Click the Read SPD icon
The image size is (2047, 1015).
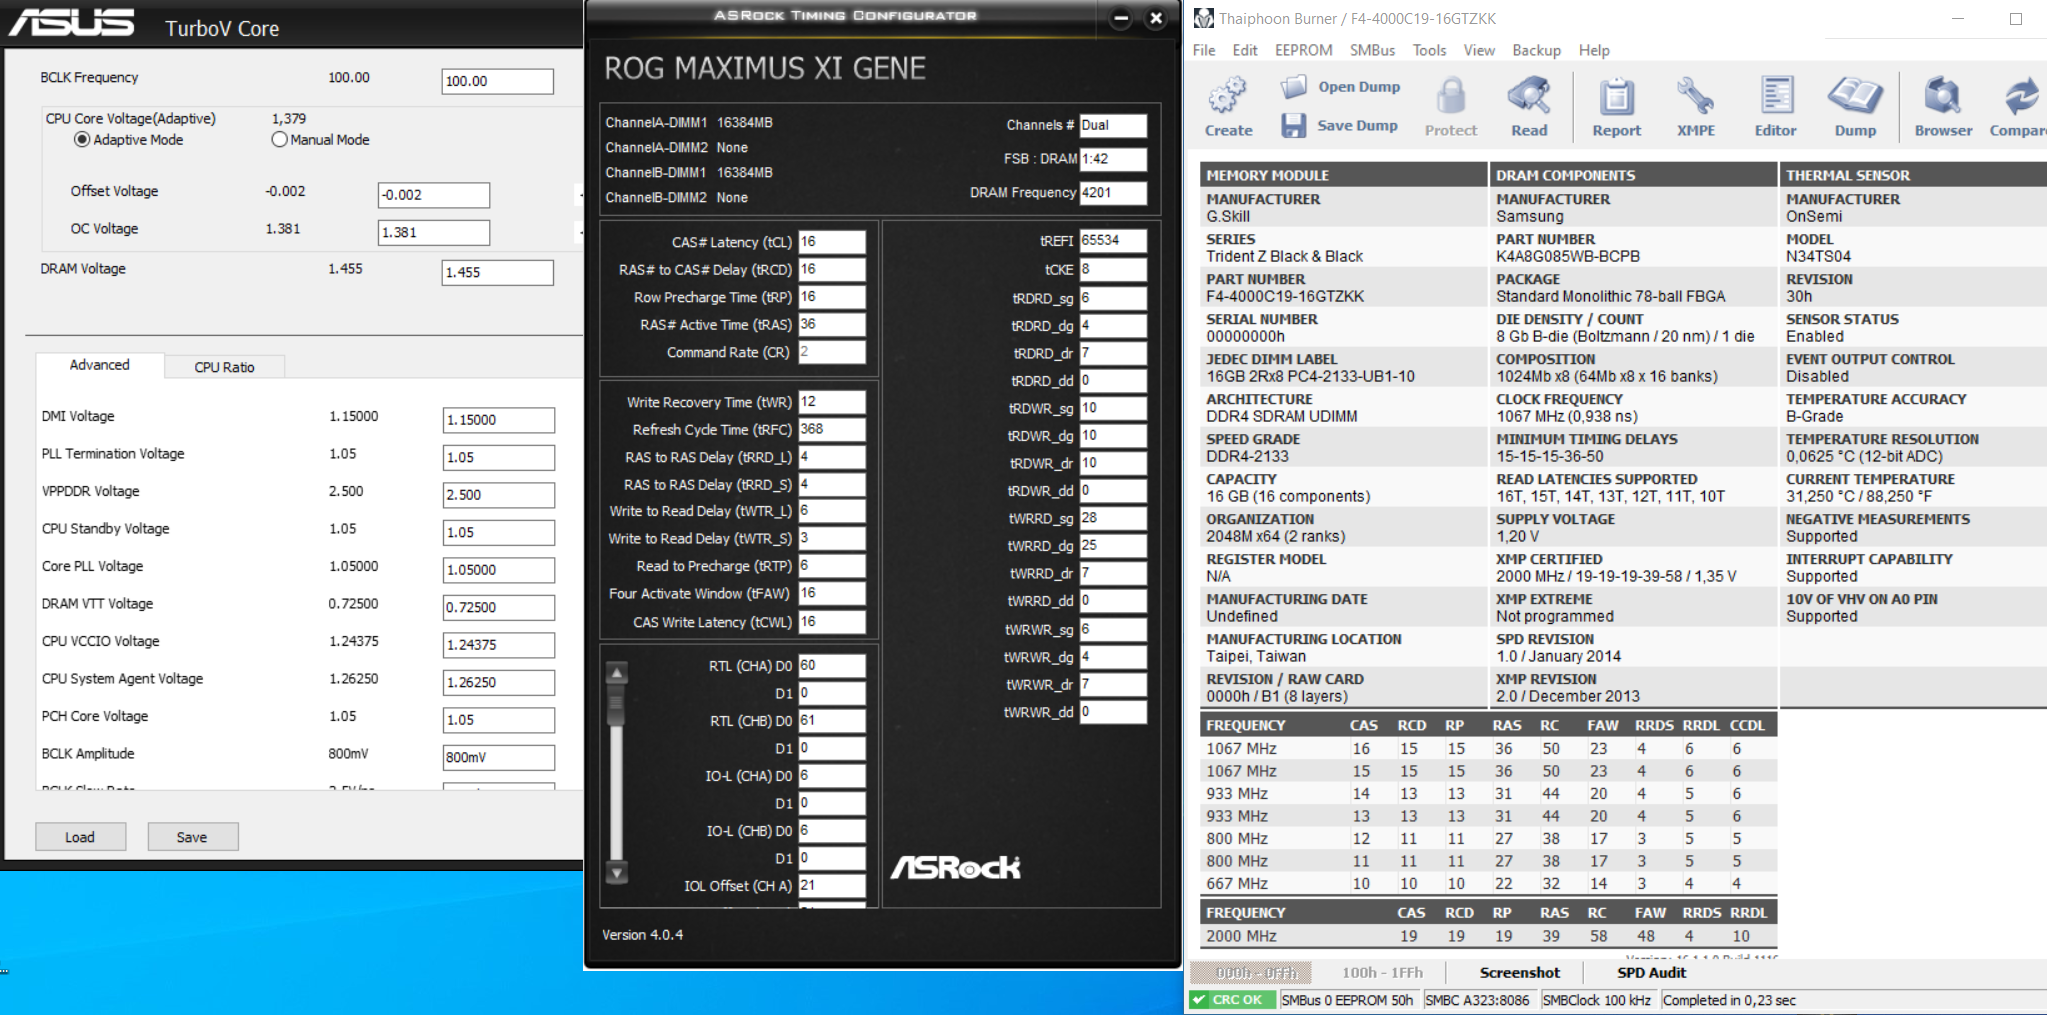(x=1529, y=107)
